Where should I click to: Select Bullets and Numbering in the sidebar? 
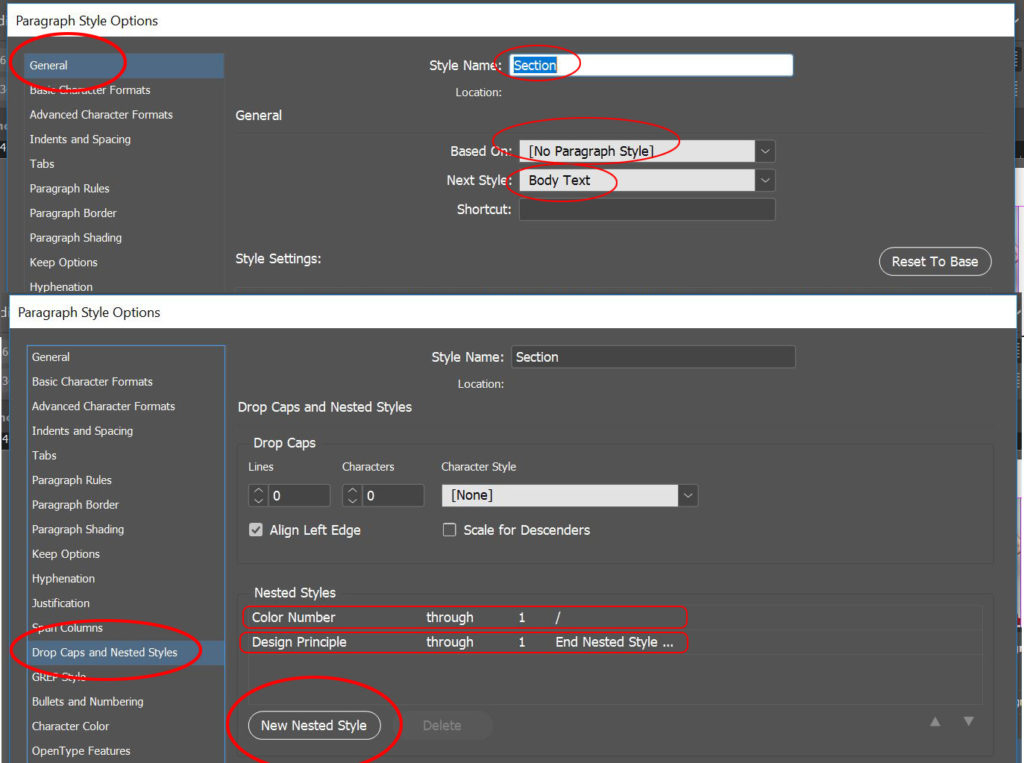[x=88, y=701]
